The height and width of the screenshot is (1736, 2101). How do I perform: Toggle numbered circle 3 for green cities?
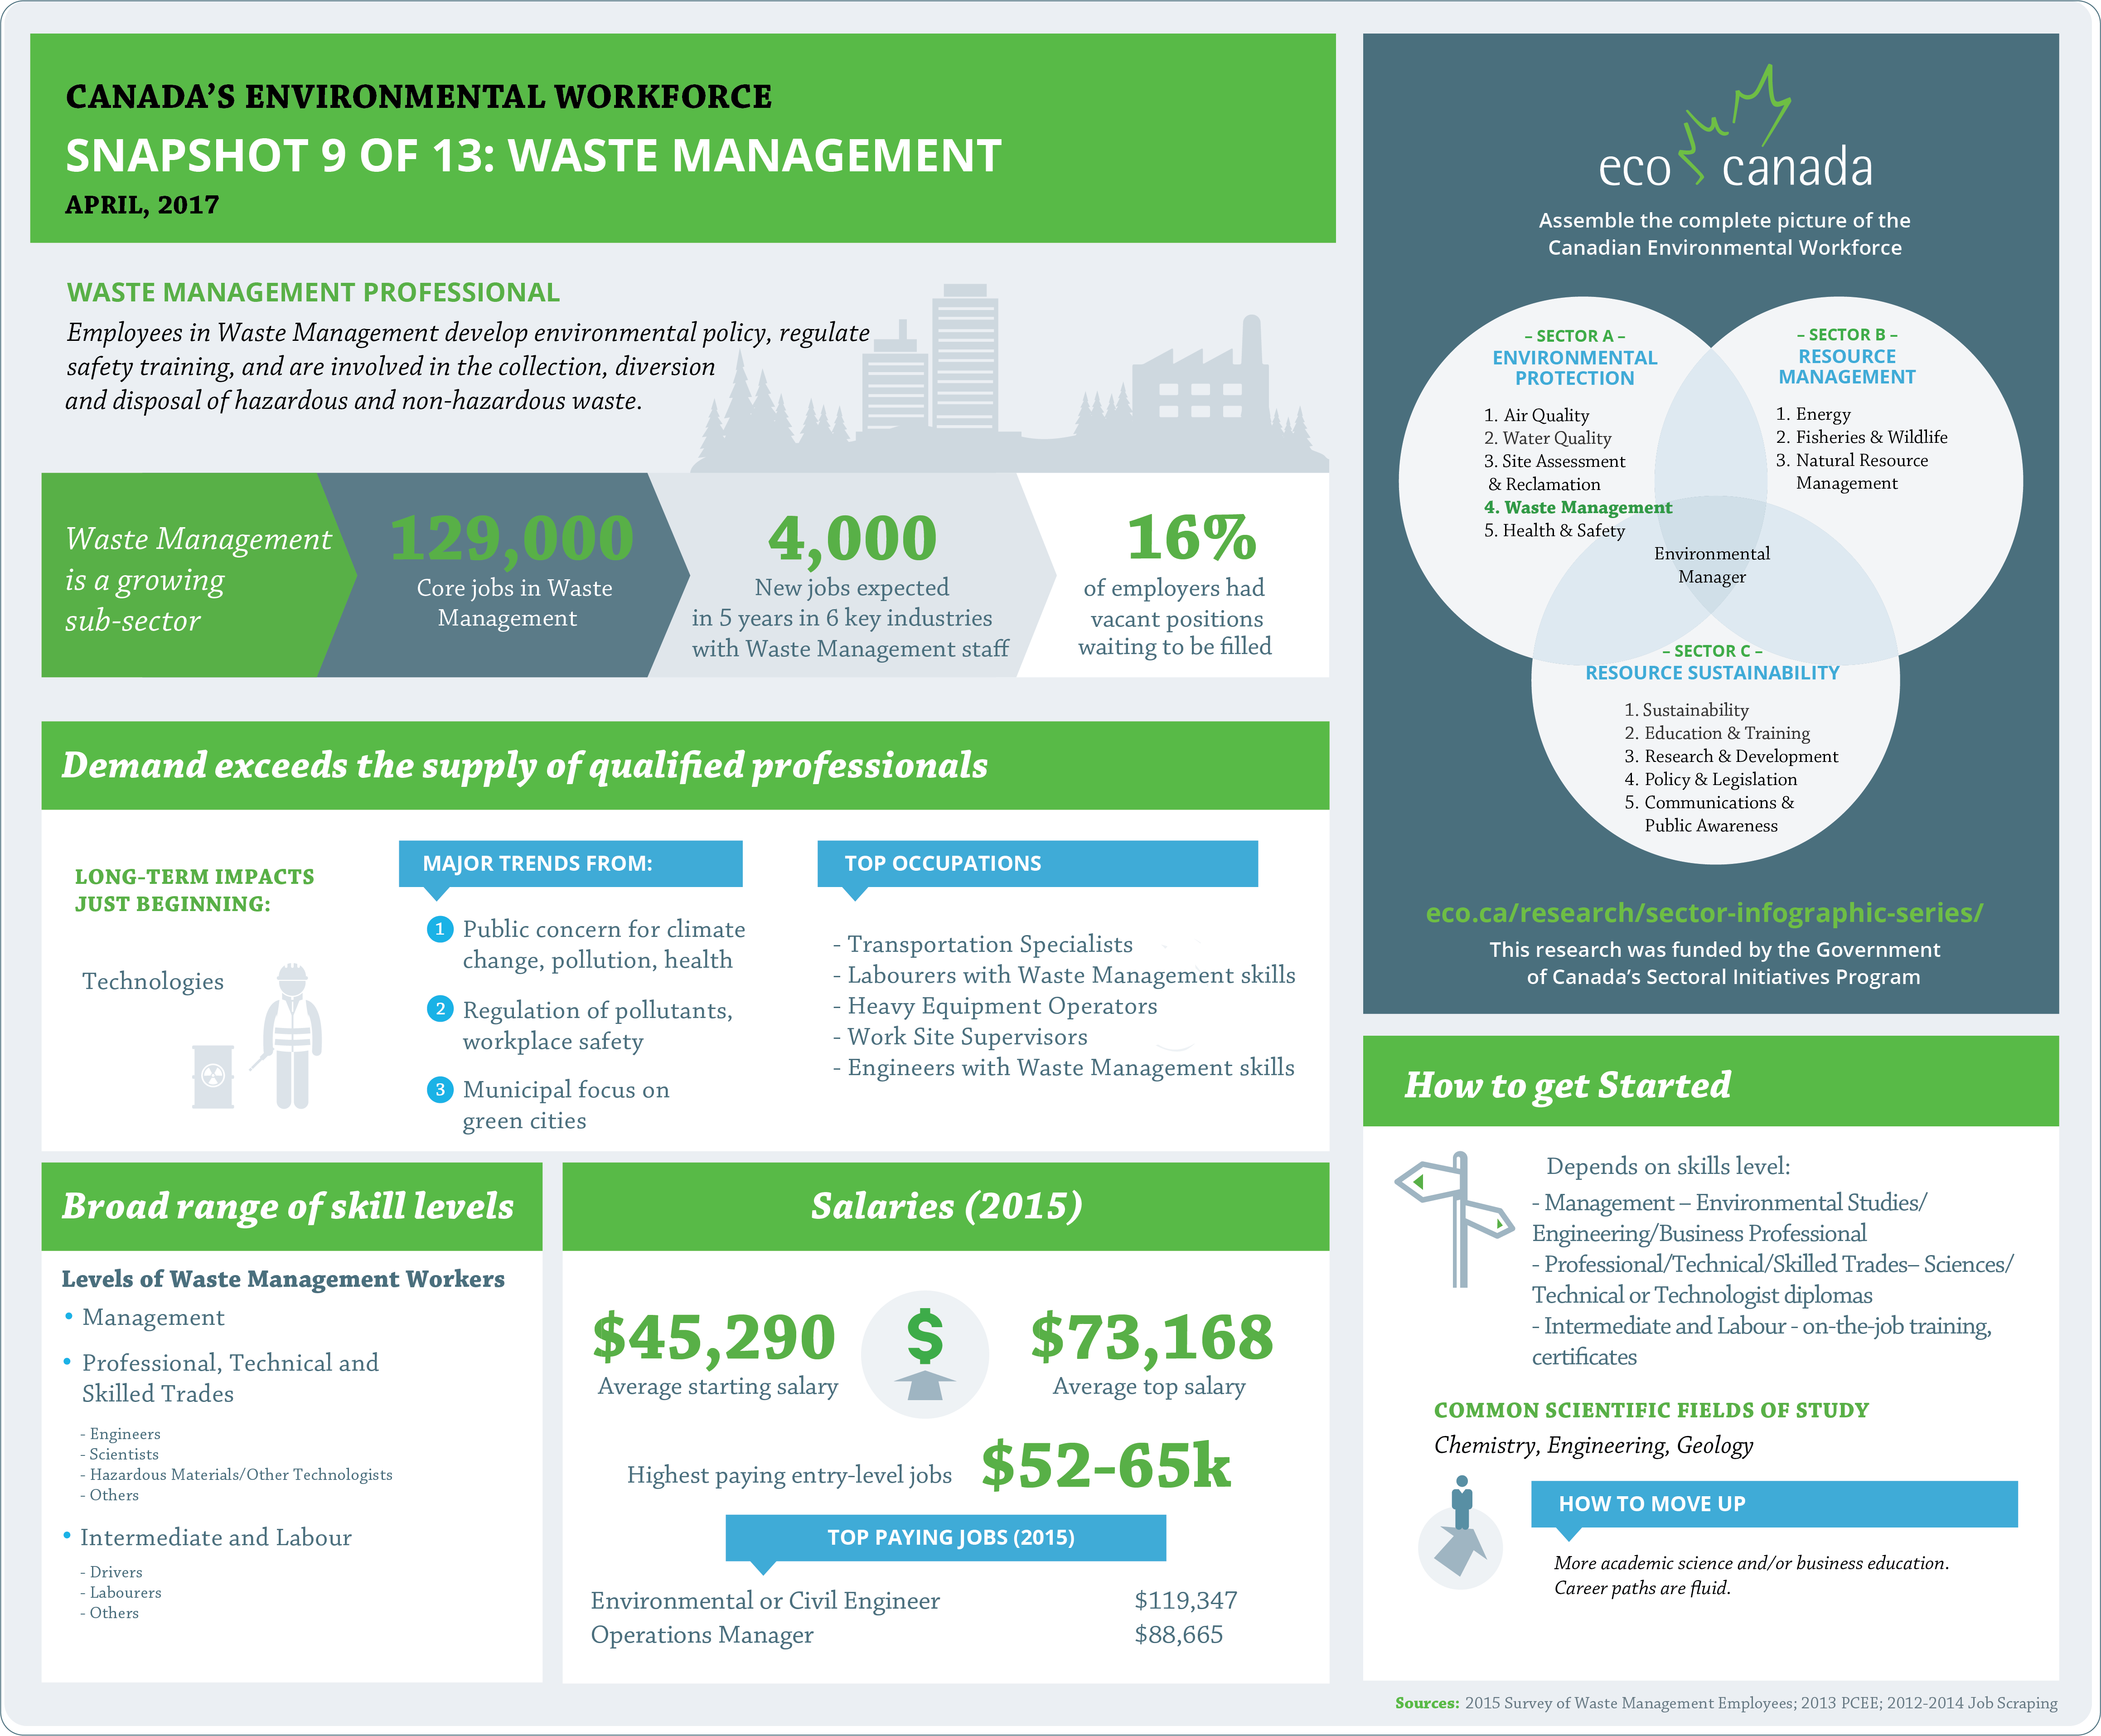(x=439, y=1089)
